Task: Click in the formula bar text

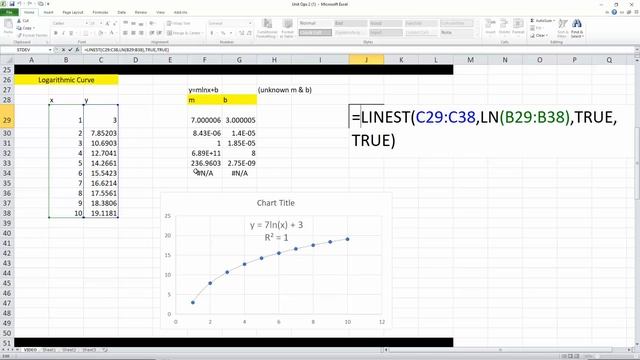Action: 126,50
